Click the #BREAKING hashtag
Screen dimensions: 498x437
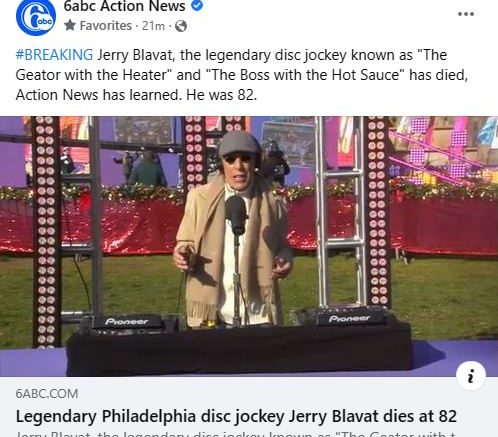coord(54,55)
